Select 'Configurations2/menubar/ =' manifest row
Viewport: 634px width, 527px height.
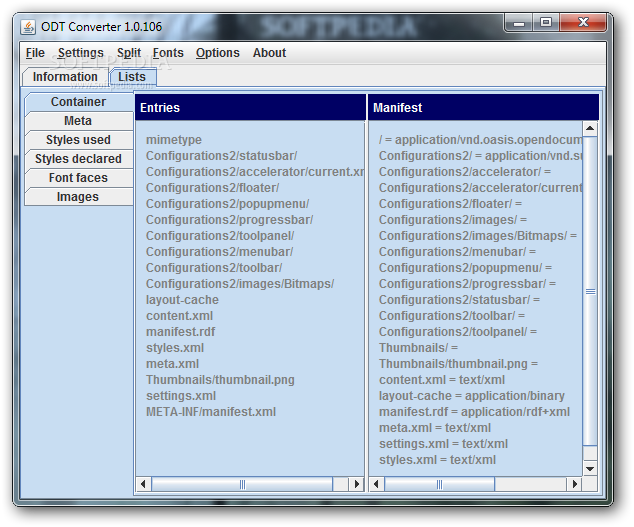click(x=457, y=252)
